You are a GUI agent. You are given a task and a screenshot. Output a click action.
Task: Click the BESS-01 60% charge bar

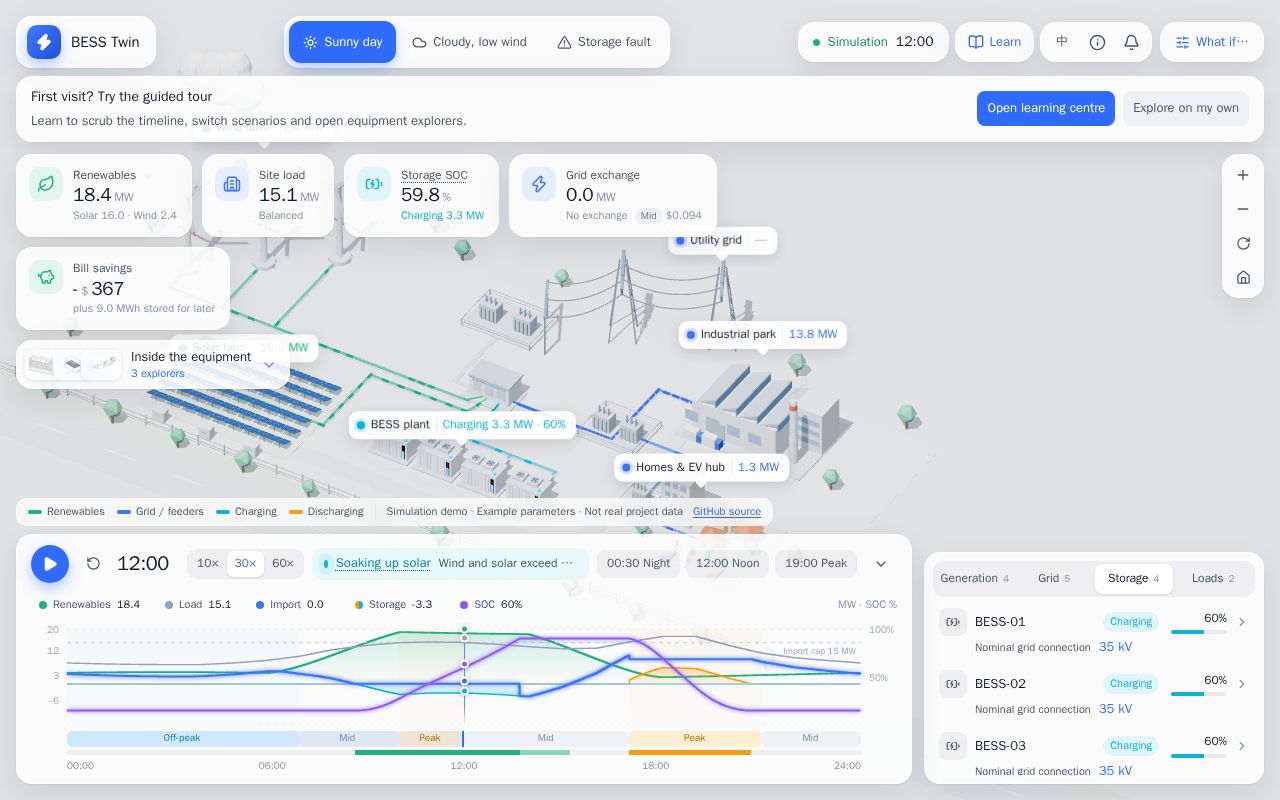1199,632
